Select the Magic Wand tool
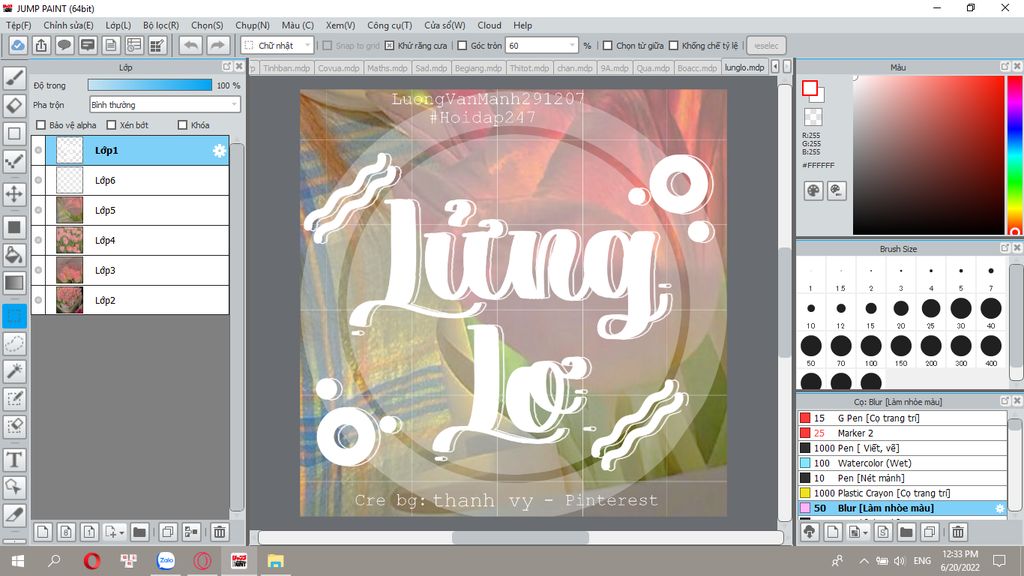1024x576 pixels. (x=14, y=371)
